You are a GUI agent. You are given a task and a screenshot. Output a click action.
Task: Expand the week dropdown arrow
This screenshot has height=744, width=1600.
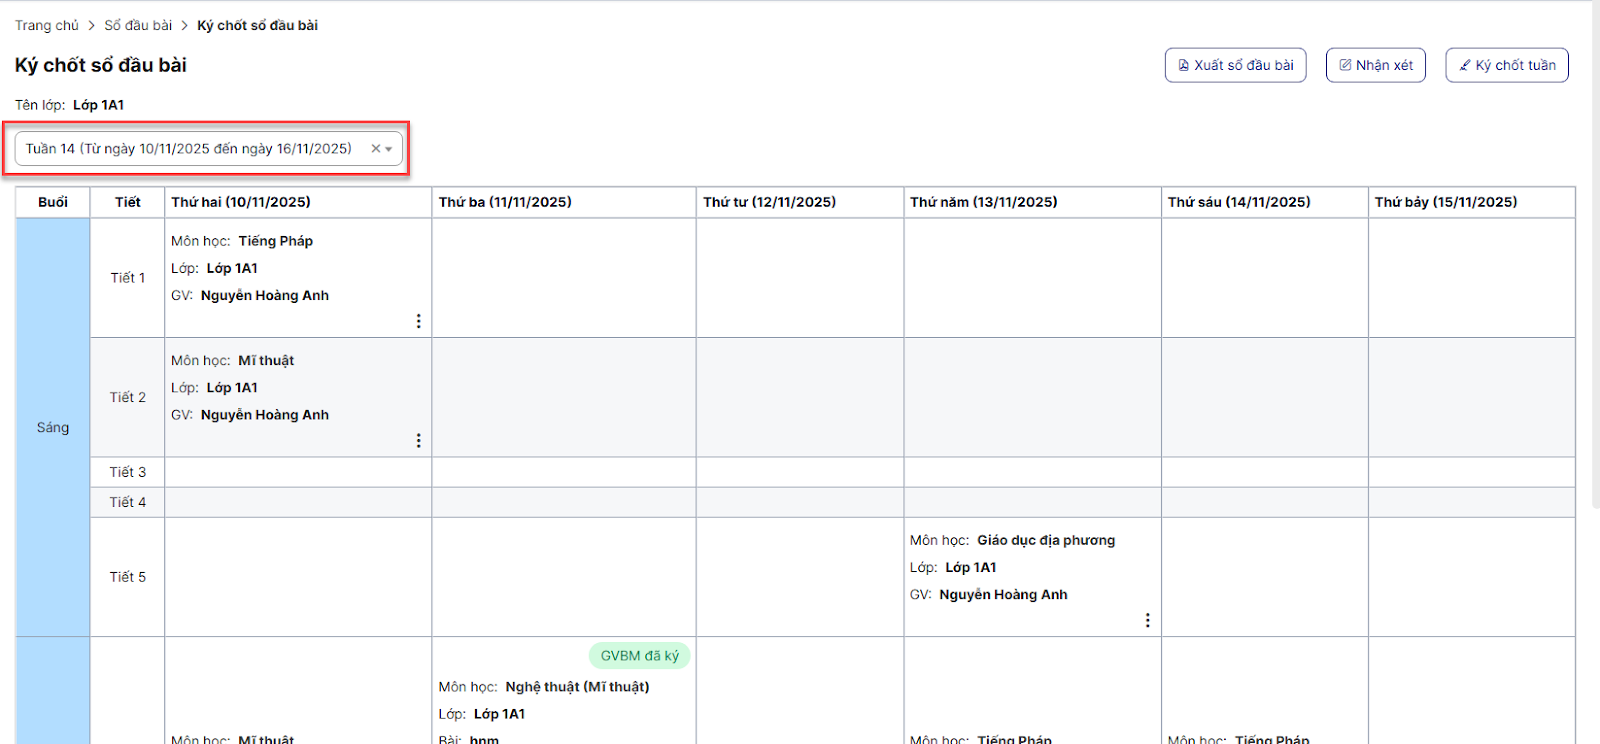389,149
